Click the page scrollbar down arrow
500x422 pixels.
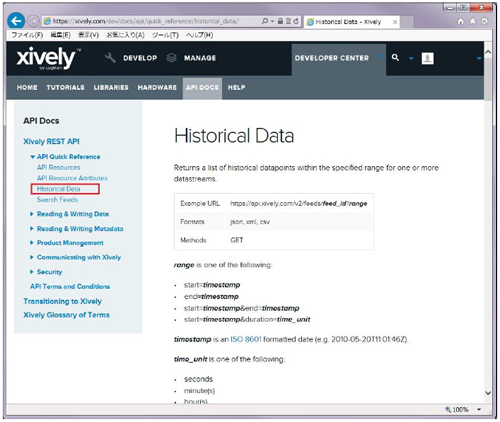point(488,393)
